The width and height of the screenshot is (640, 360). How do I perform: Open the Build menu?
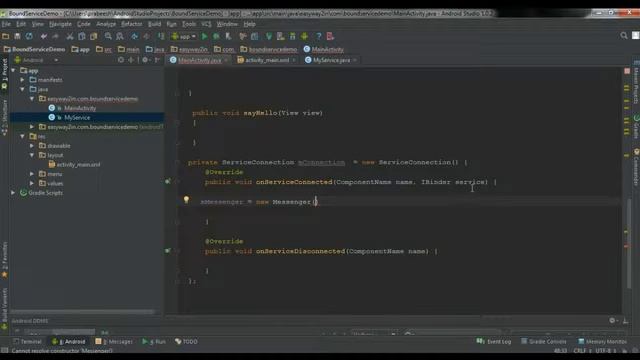(x=154, y=24)
